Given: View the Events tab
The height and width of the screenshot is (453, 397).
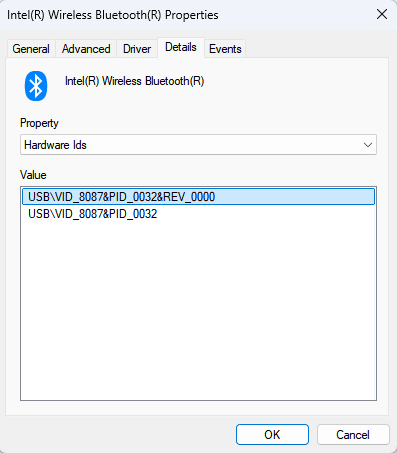Looking at the screenshot, I should (225, 49).
